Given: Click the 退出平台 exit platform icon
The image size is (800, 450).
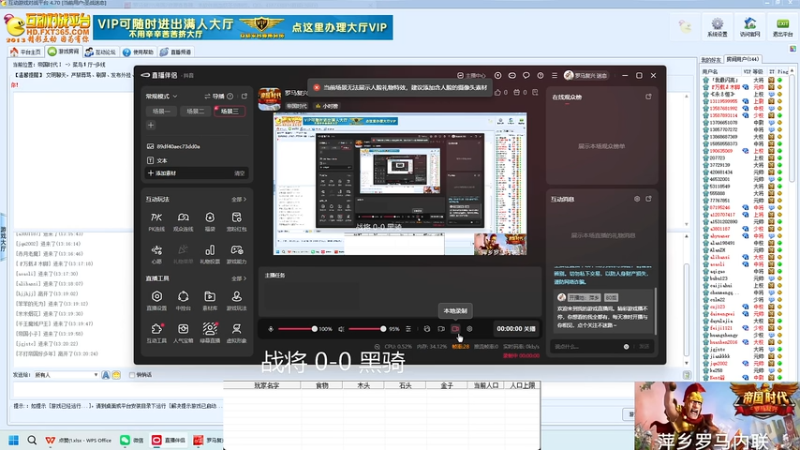Looking at the screenshot, I should click(x=783, y=27).
